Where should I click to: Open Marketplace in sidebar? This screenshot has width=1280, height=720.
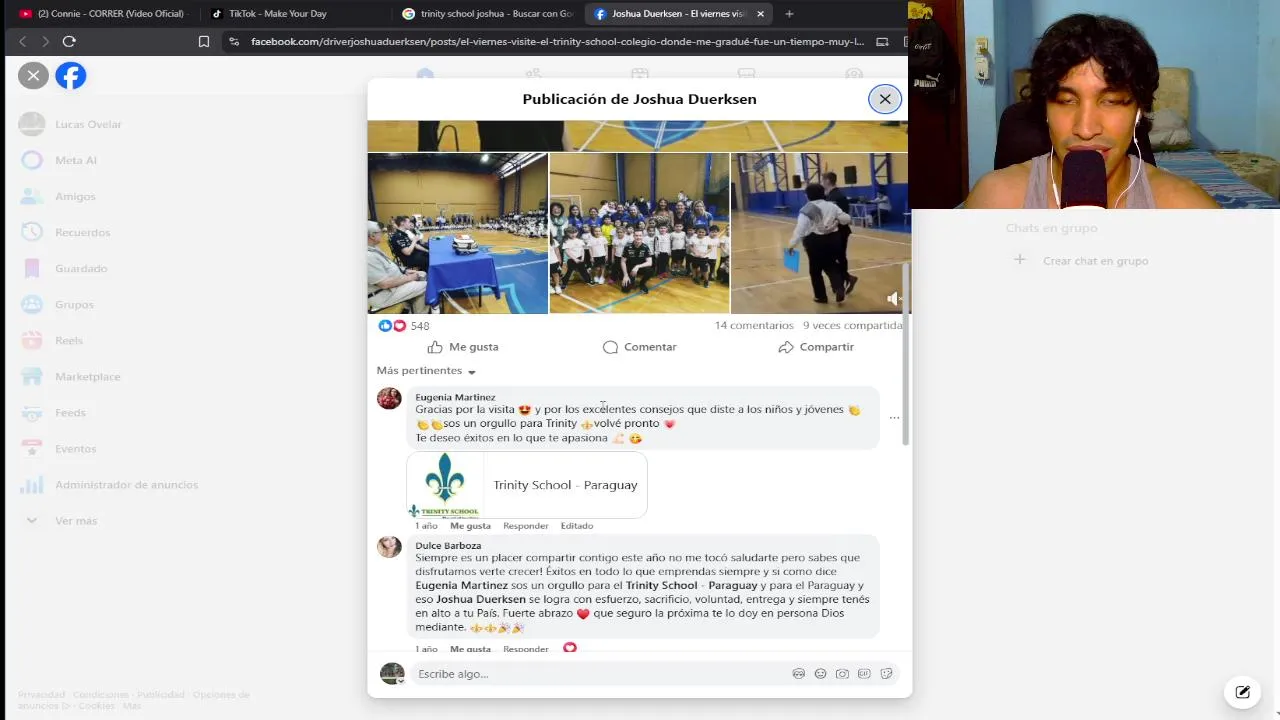click(87, 376)
